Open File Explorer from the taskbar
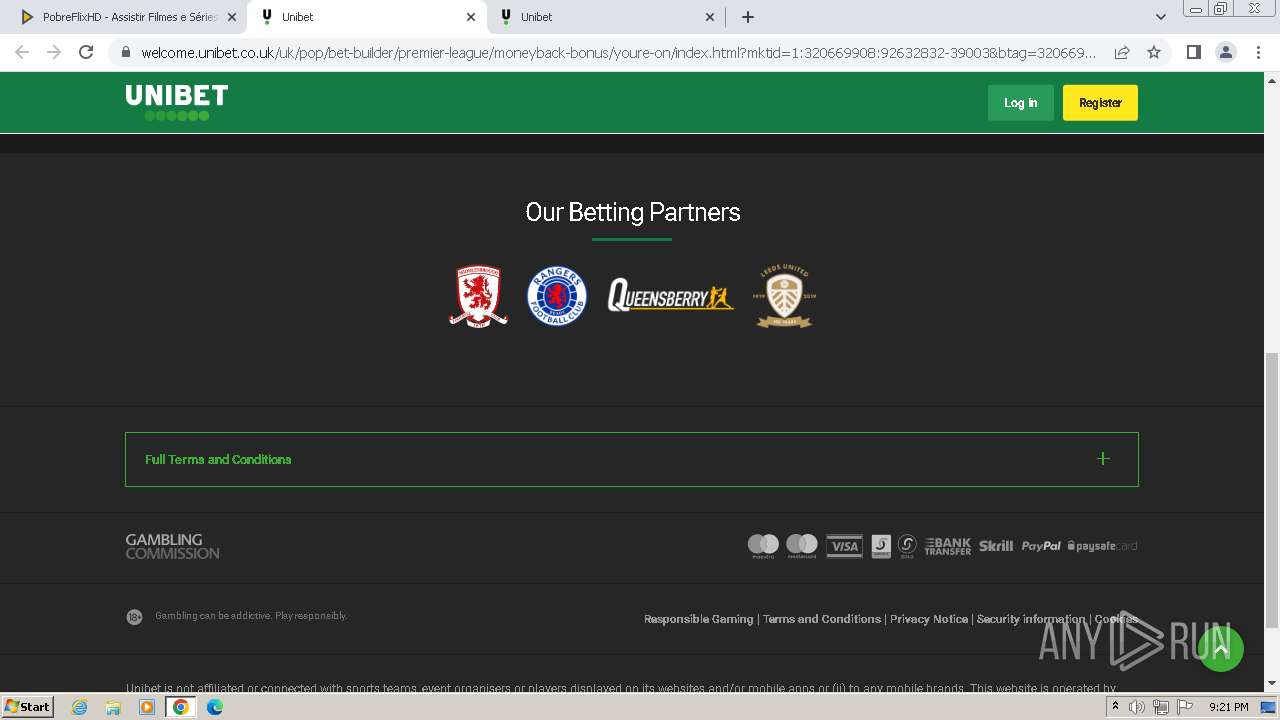 coord(113,707)
